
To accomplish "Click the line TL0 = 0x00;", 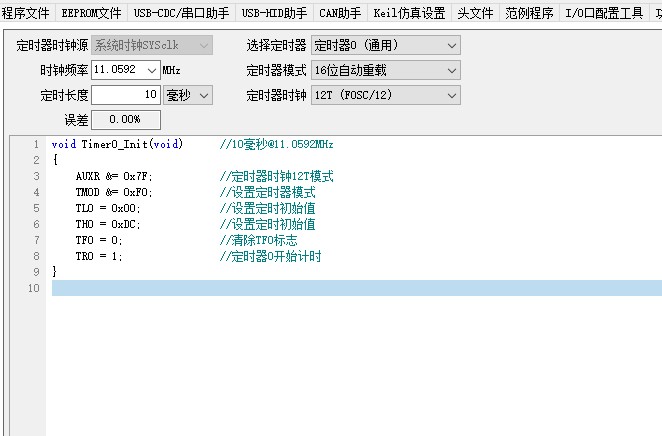I will 108,209.
